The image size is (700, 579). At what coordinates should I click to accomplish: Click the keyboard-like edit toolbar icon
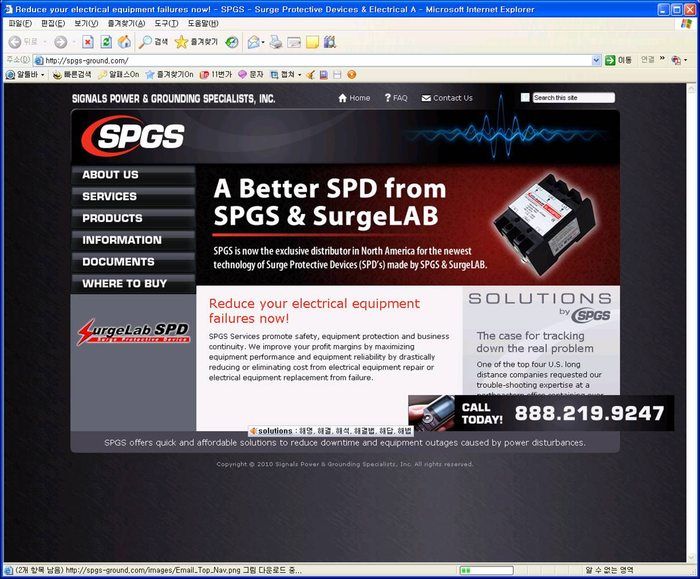pyautogui.click(x=294, y=42)
